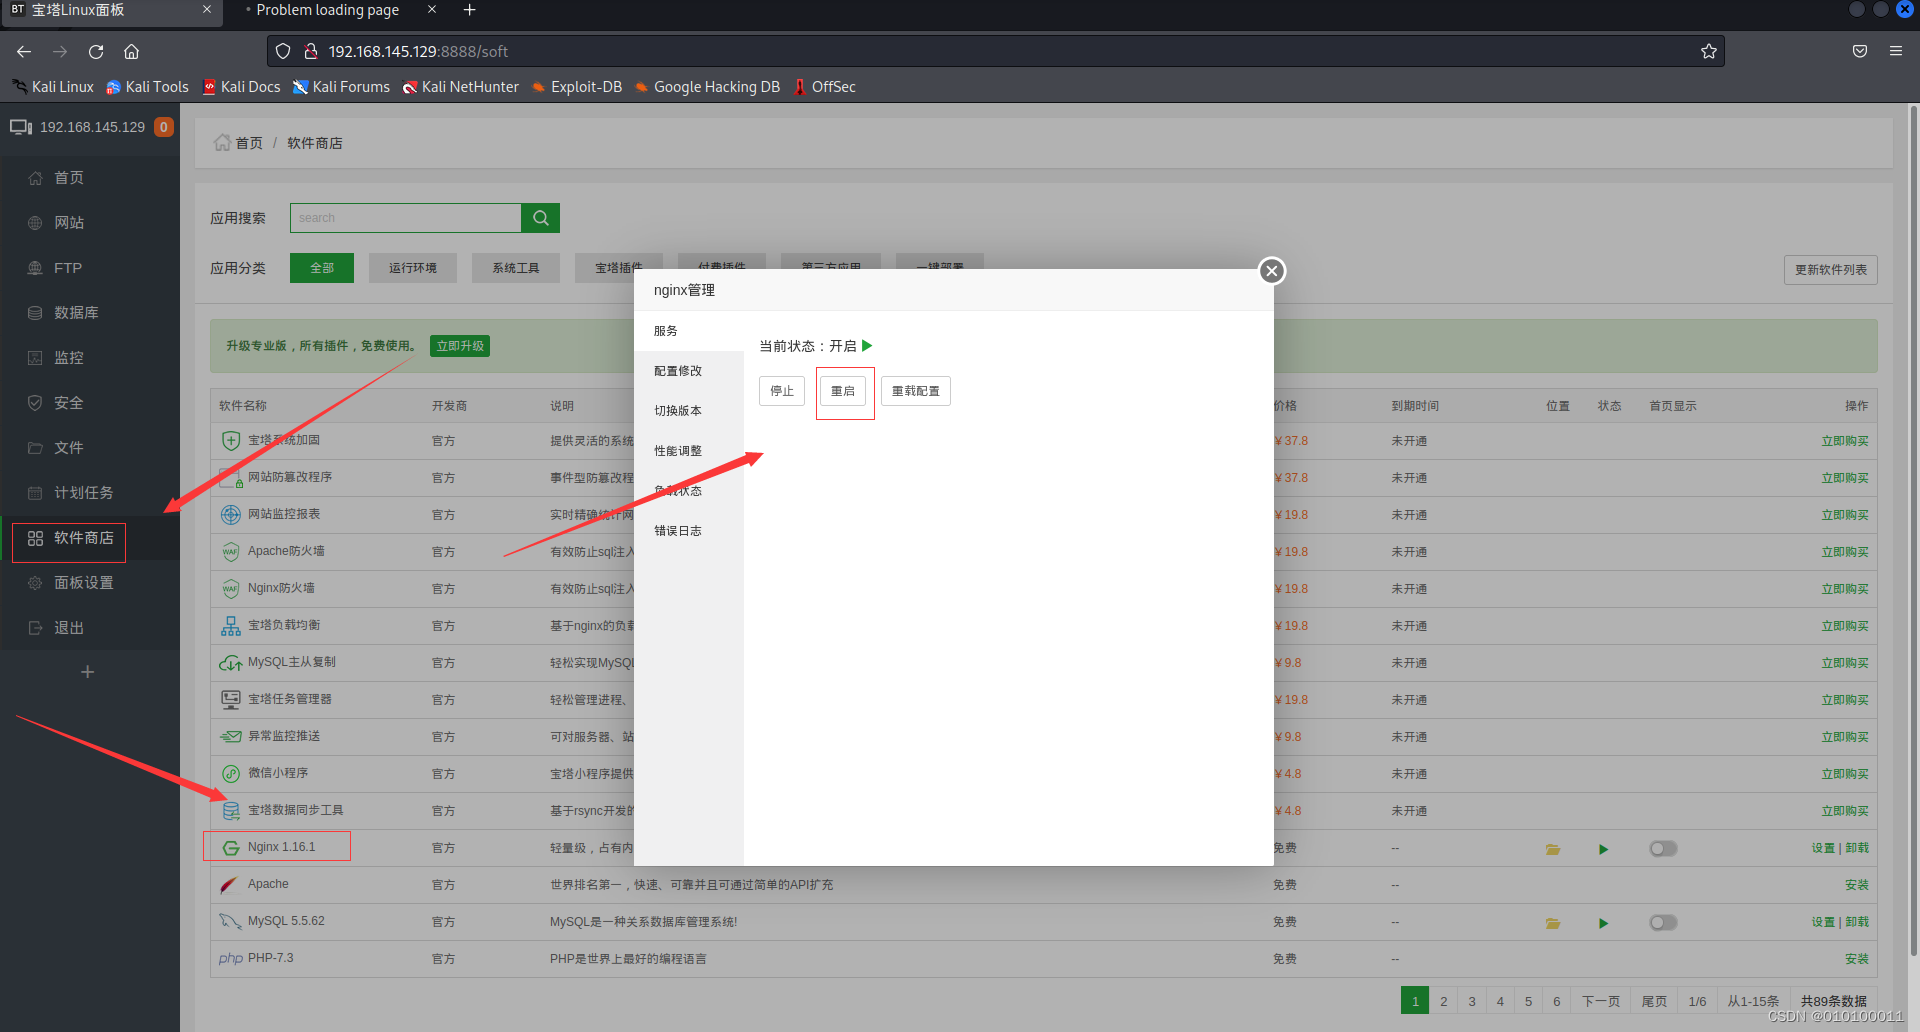Click the 重启 button to restart nginx
Screen dimensions: 1920x1032
pyautogui.click(x=843, y=391)
